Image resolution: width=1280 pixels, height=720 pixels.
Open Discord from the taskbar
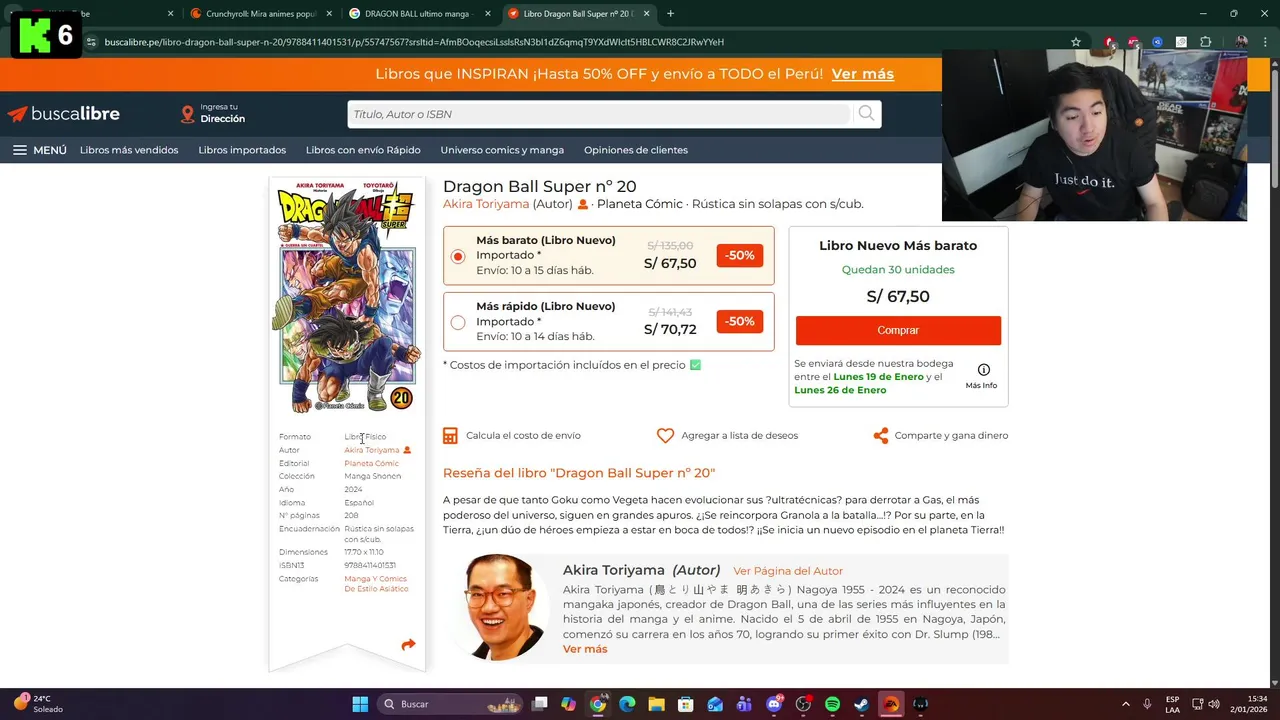[x=774, y=704]
